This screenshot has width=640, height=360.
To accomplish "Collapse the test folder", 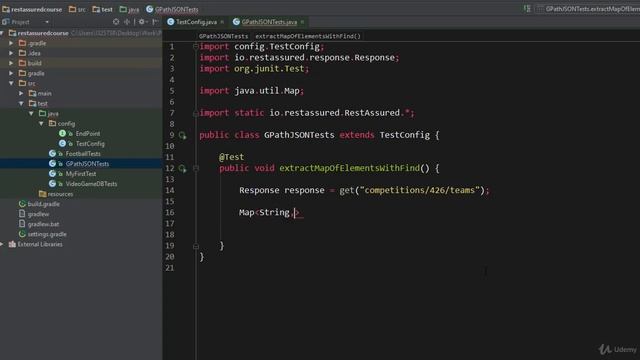I will 21,104.
